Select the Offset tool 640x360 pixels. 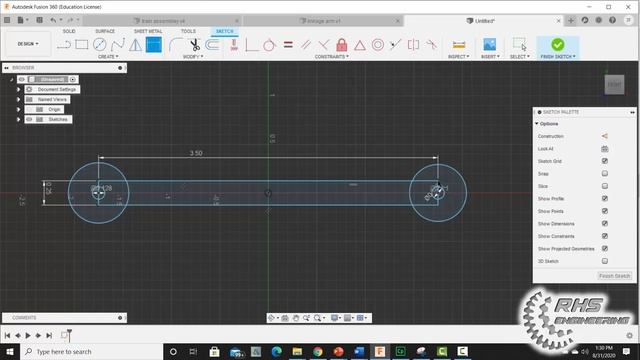(212, 44)
